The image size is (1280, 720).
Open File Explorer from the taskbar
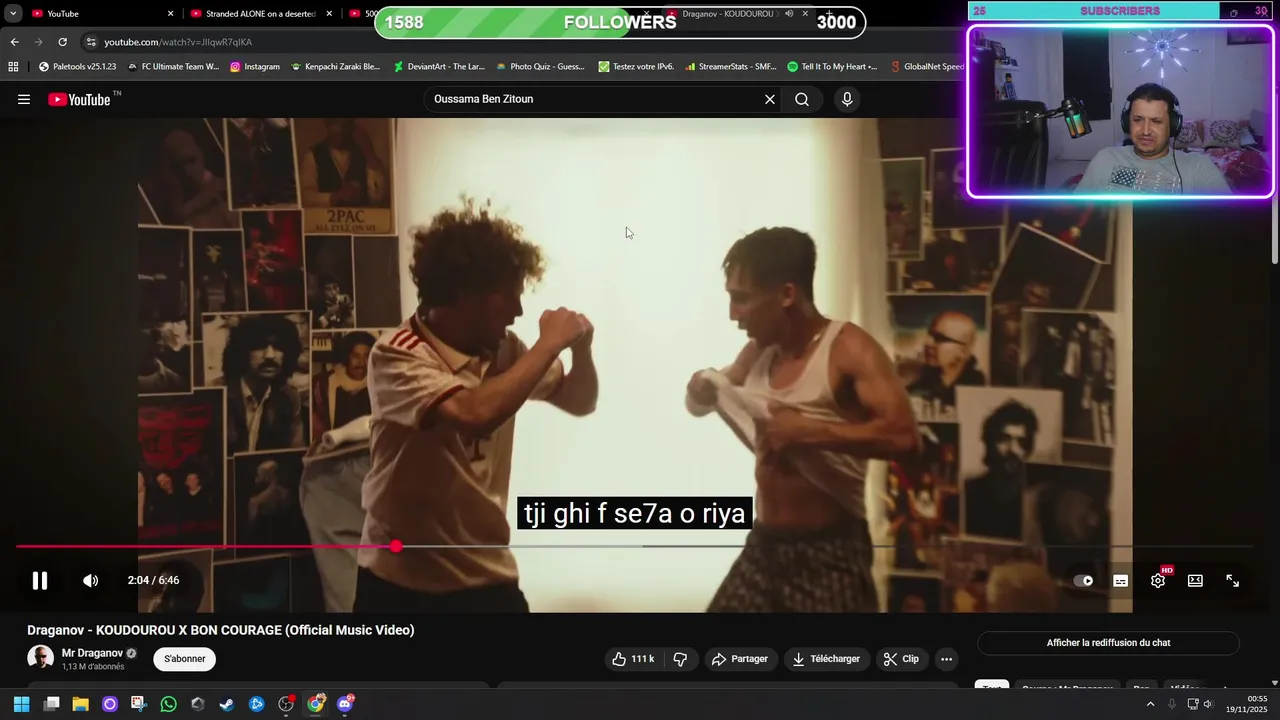pyautogui.click(x=80, y=704)
